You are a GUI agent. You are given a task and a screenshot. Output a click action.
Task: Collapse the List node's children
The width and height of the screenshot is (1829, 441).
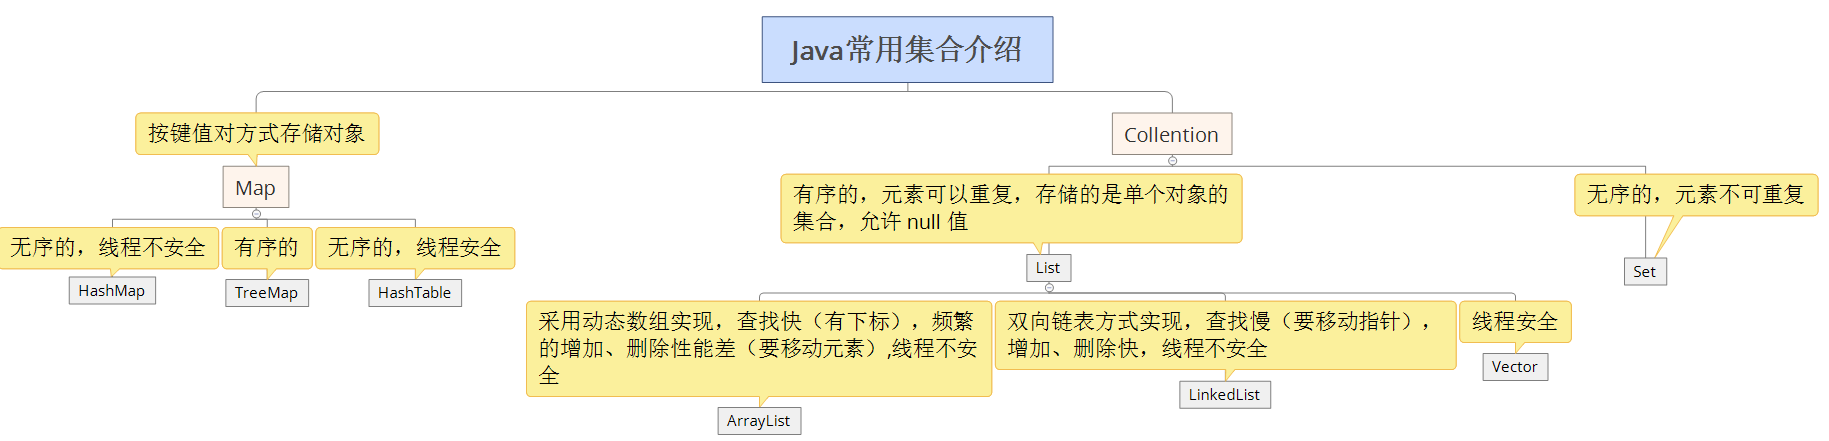1049,288
